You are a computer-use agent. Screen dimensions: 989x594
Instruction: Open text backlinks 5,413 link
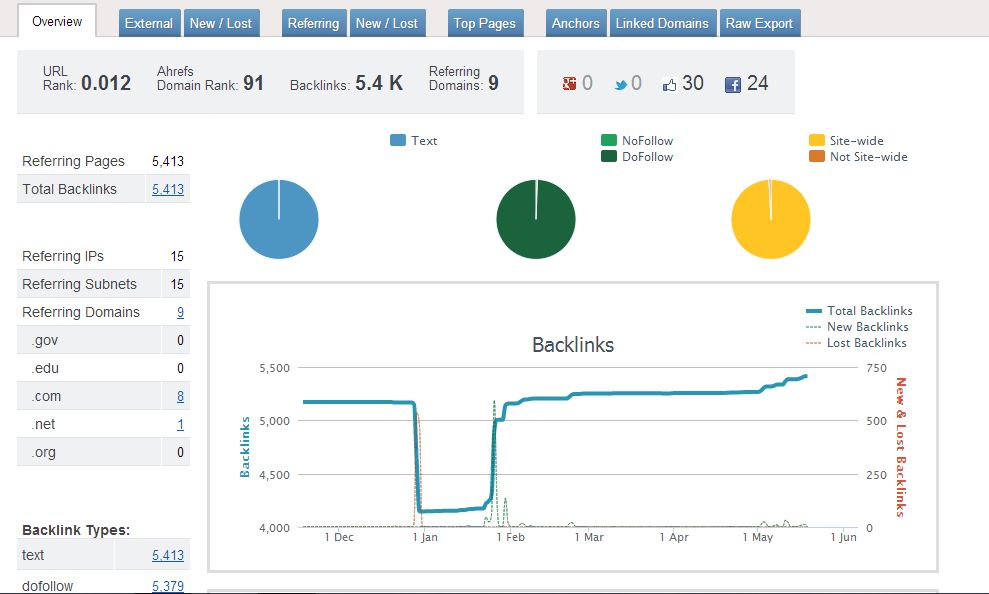(168, 556)
